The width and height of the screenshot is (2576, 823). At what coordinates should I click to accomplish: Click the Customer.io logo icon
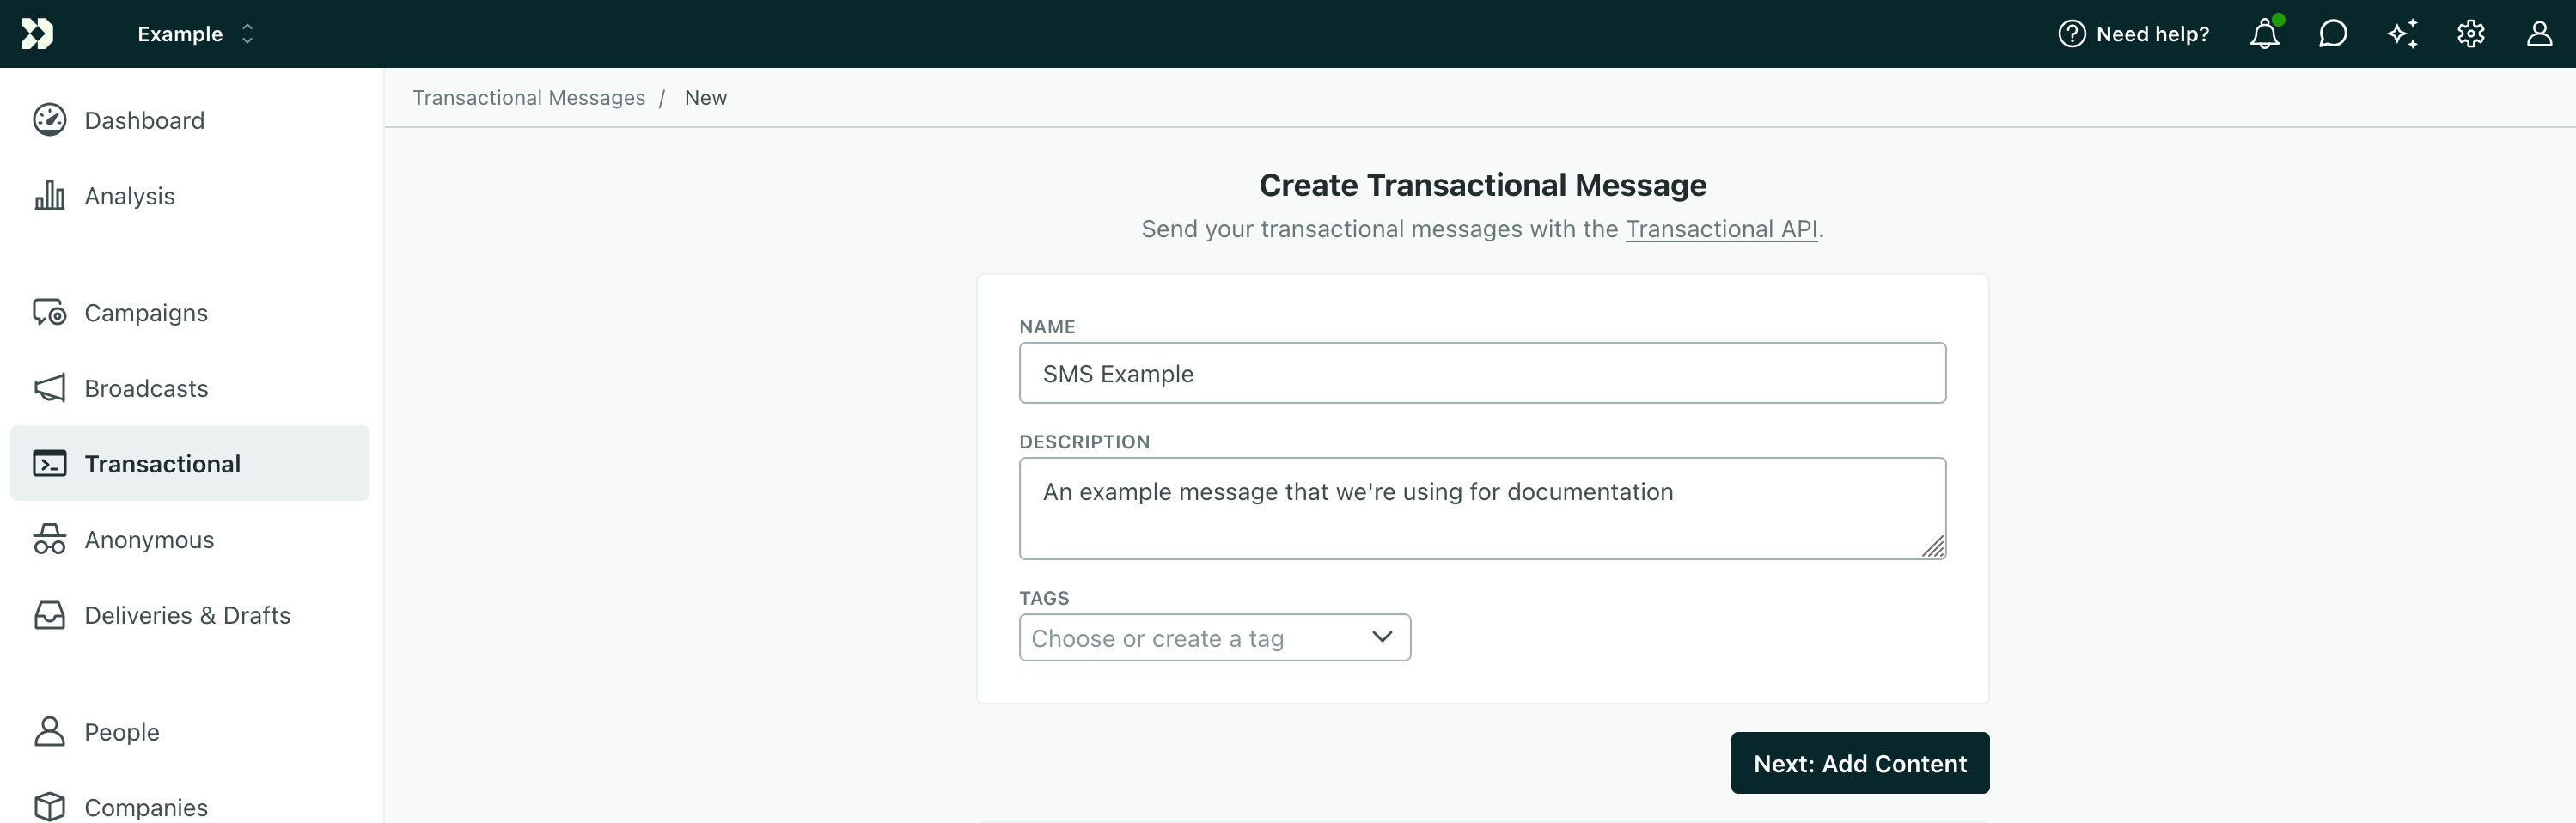tap(37, 34)
